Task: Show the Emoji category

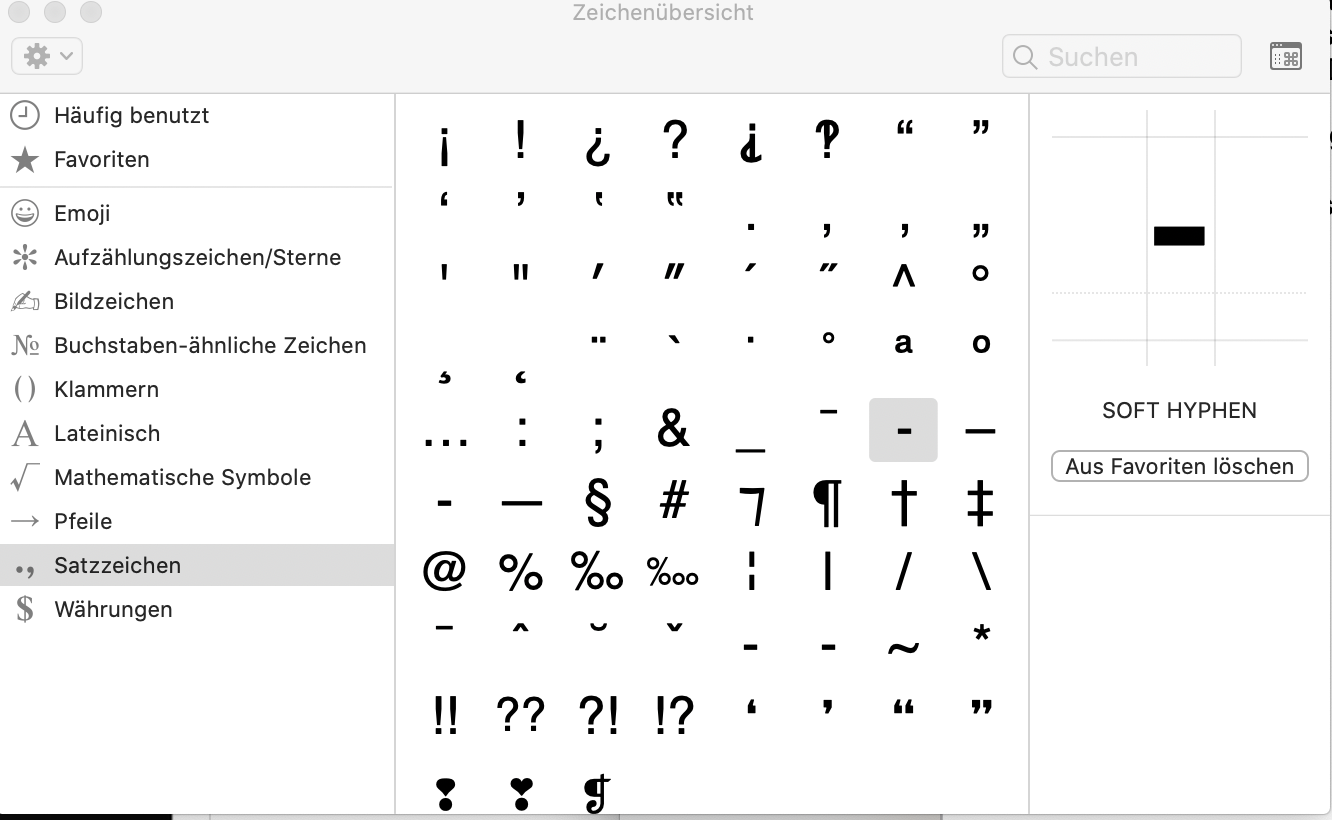Action: [197, 213]
